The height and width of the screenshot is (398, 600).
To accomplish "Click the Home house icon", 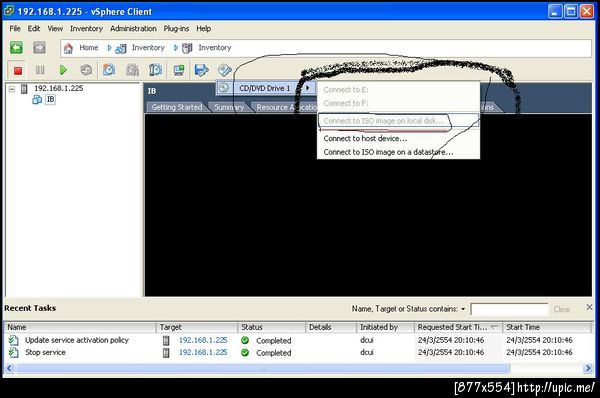I will [x=68, y=48].
